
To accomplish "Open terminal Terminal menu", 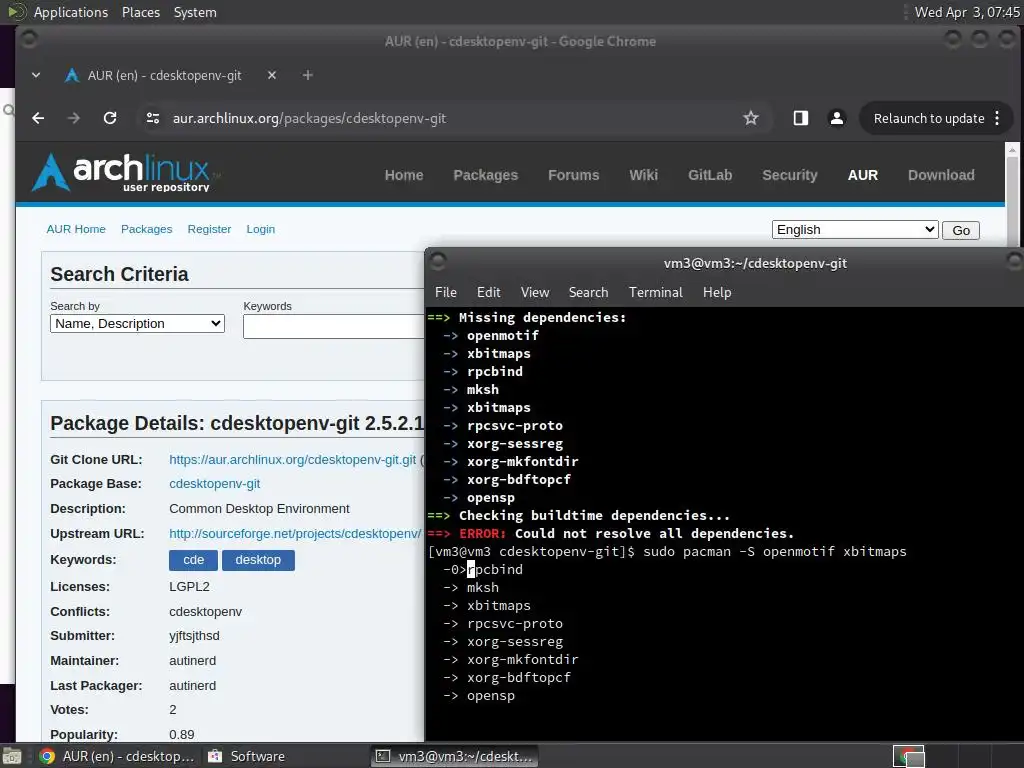I will [656, 293].
